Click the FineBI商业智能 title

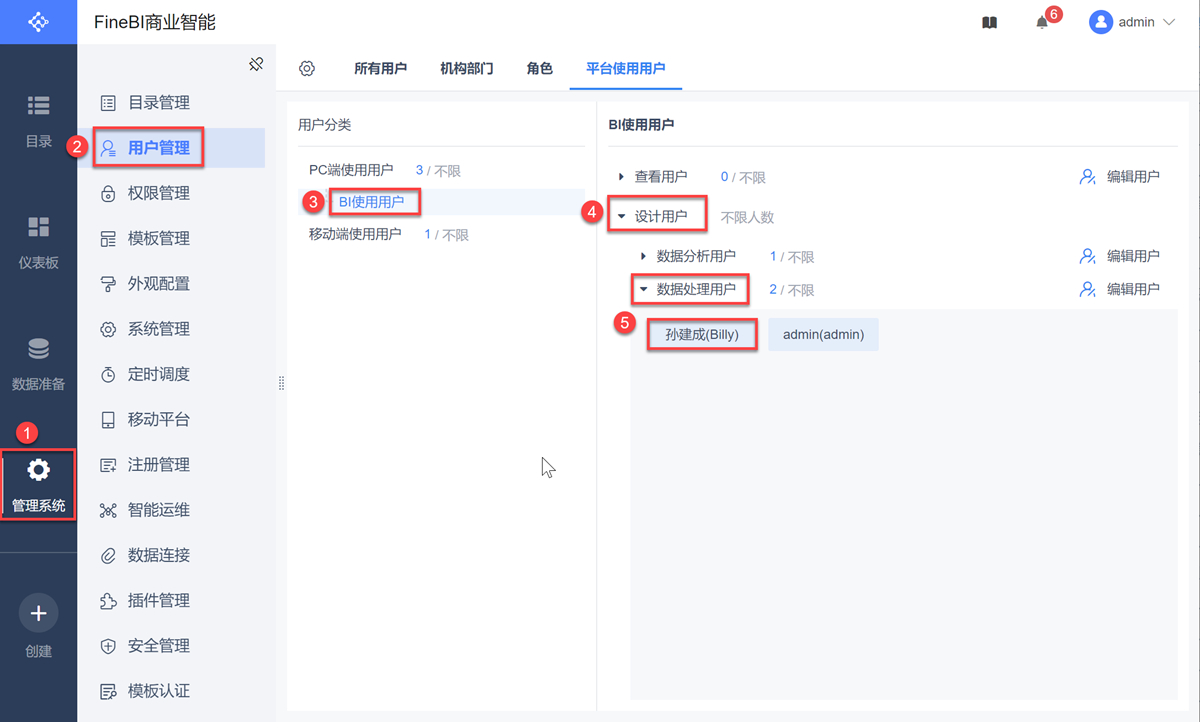pyautogui.click(x=155, y=22)
